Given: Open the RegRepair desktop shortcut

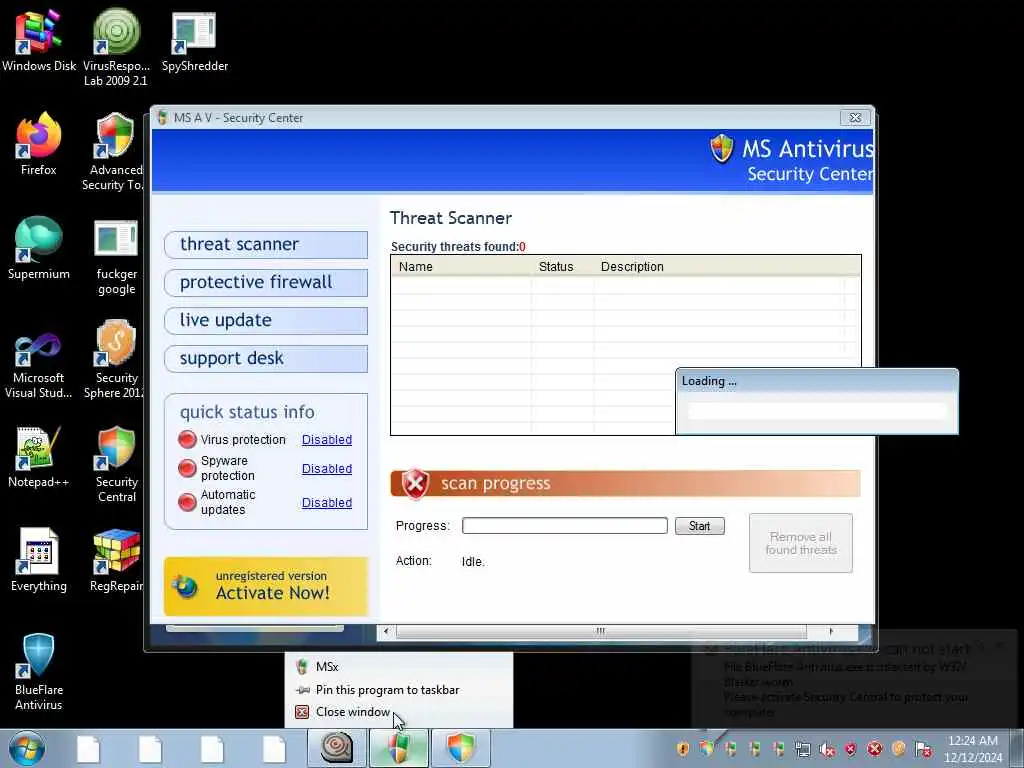Looking at the screenshot, I should [116, 560].
